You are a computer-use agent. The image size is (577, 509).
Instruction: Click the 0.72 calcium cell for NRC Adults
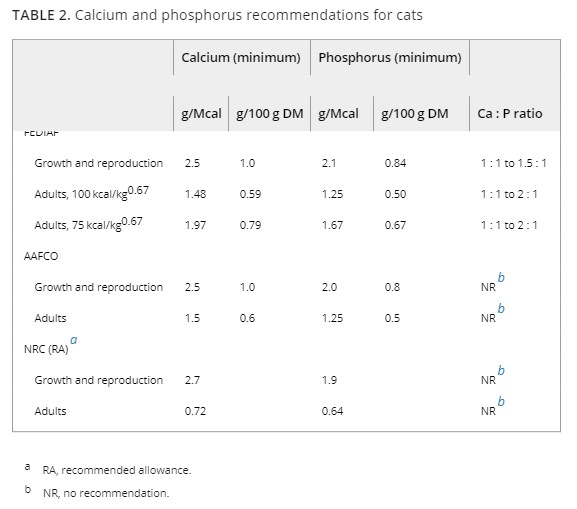195,411
